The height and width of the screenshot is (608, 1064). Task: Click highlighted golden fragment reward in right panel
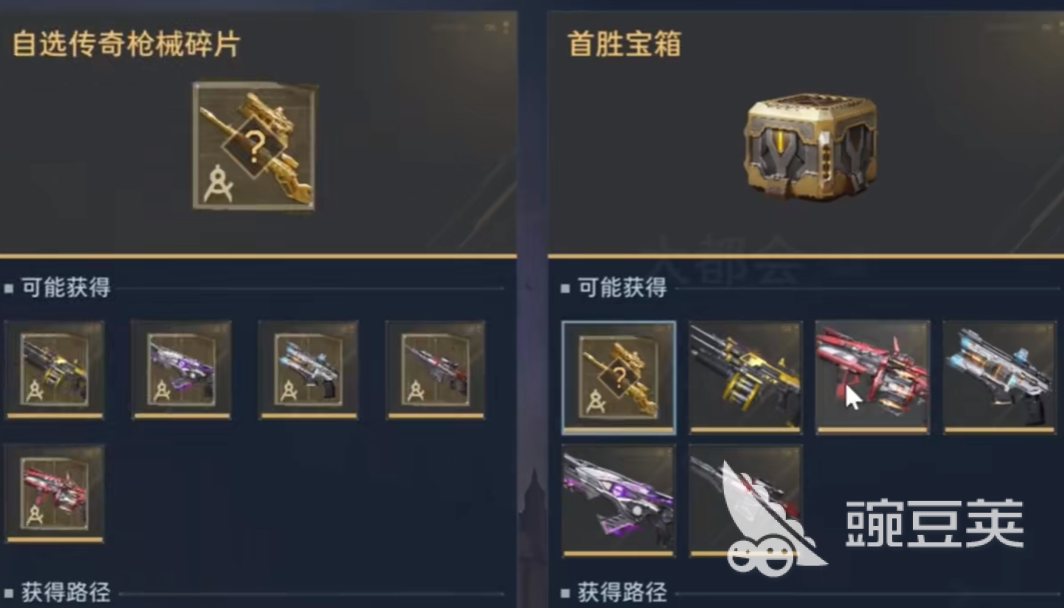pyautogui.click(x=619, y=377)
